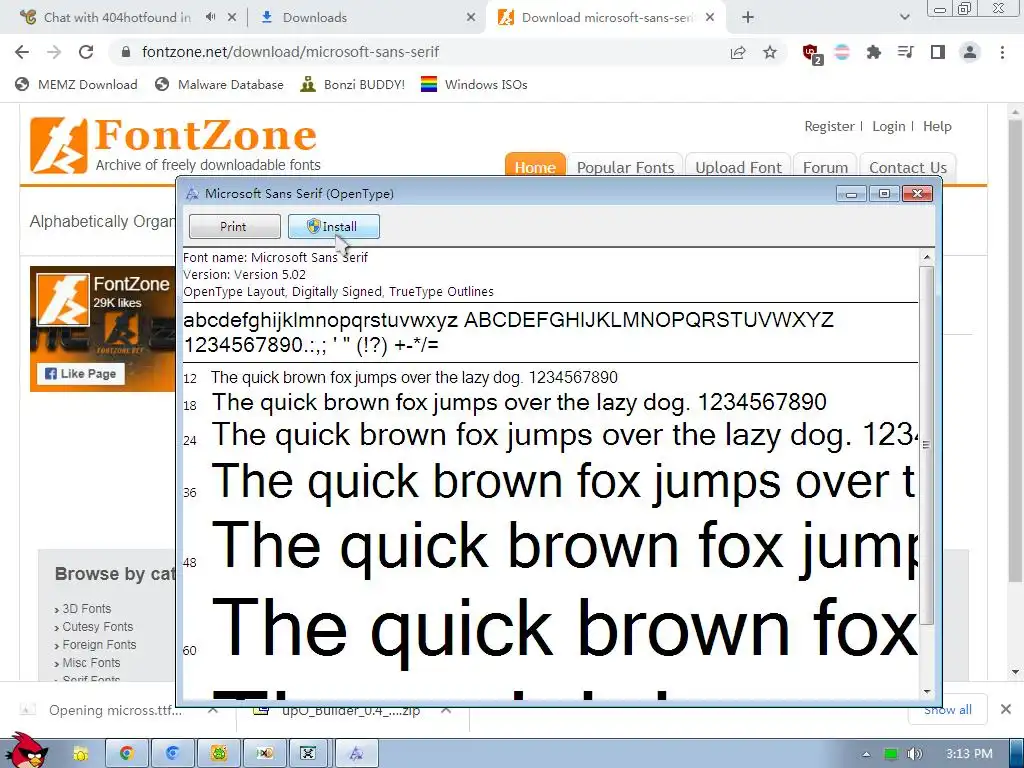Screen dimensions: 1024x768
Task: Mute the audio icon on chat tab
Action: 210,18
